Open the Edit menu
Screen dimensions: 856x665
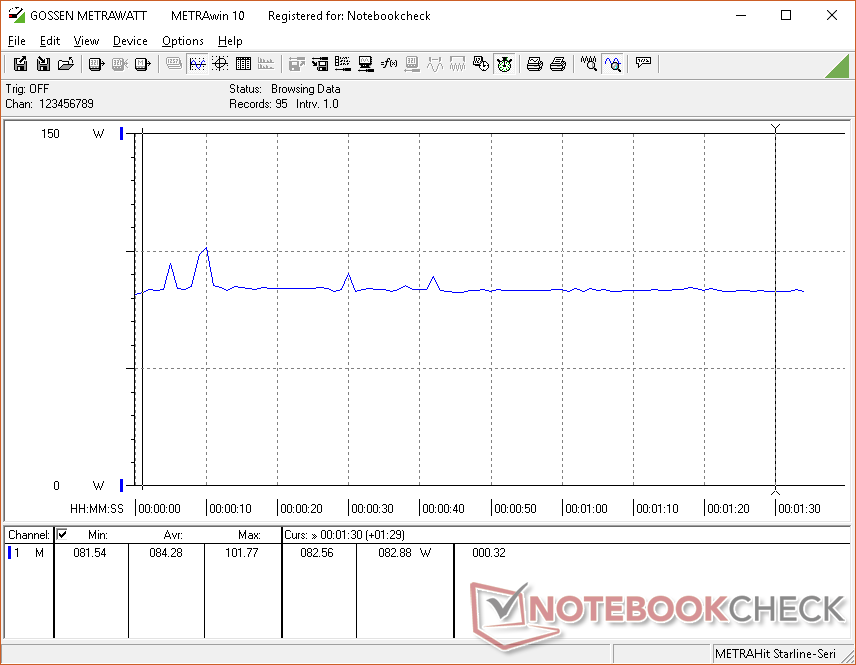(x=50, y=41)
